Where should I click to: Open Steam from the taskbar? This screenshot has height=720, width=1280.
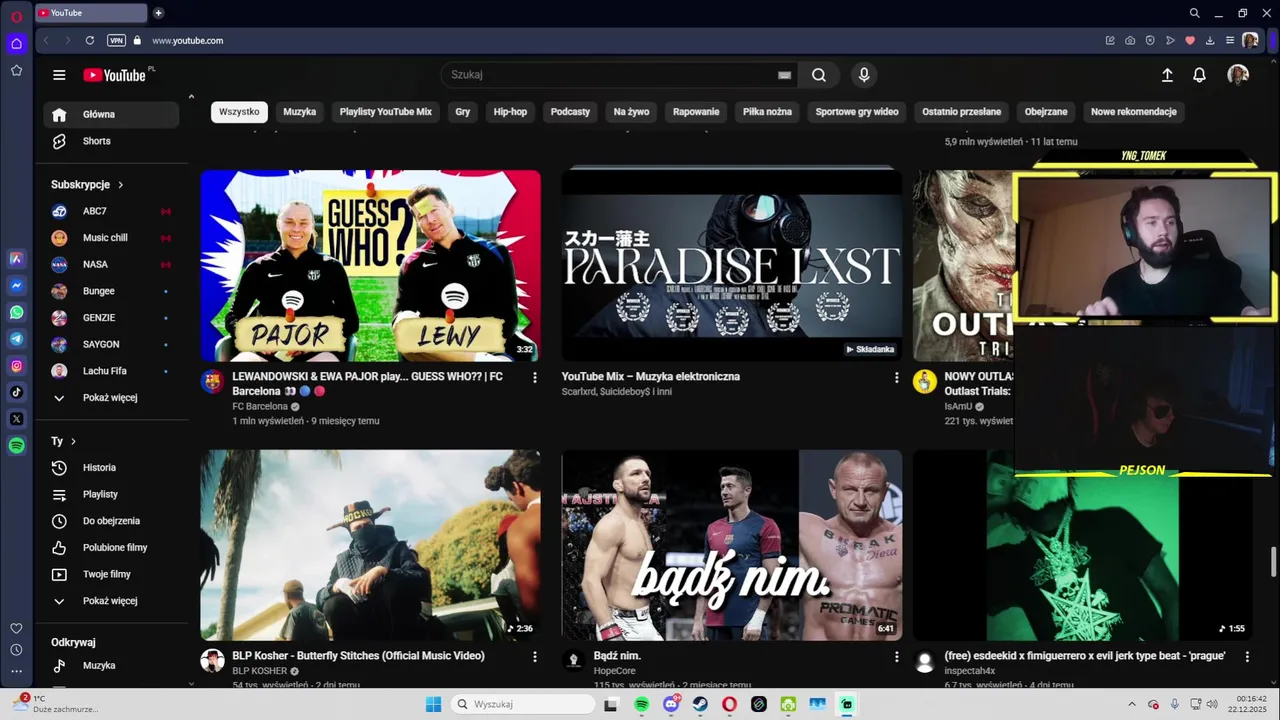[700, 704]
